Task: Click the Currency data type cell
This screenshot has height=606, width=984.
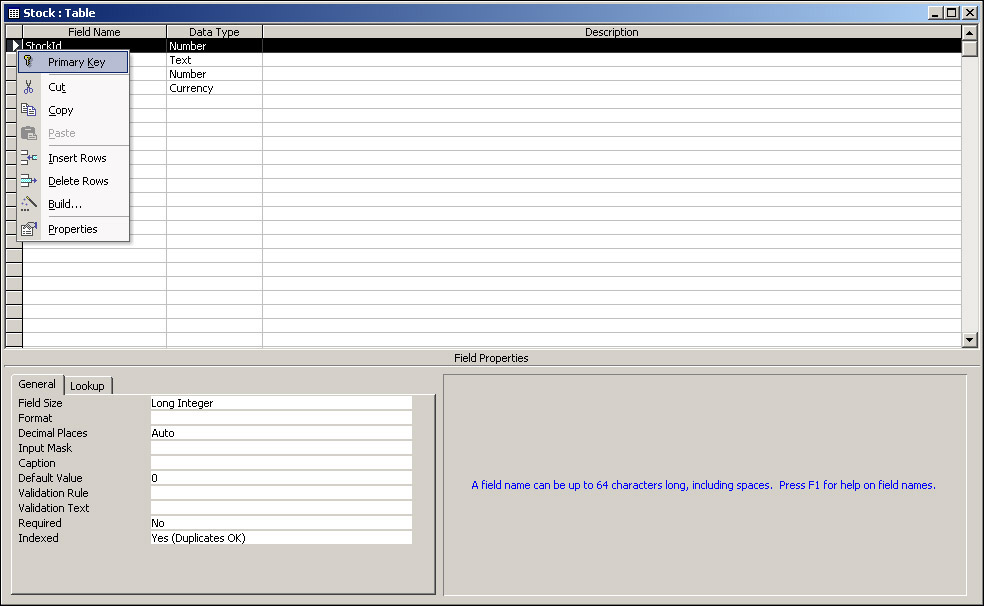Action: point(214,88)
